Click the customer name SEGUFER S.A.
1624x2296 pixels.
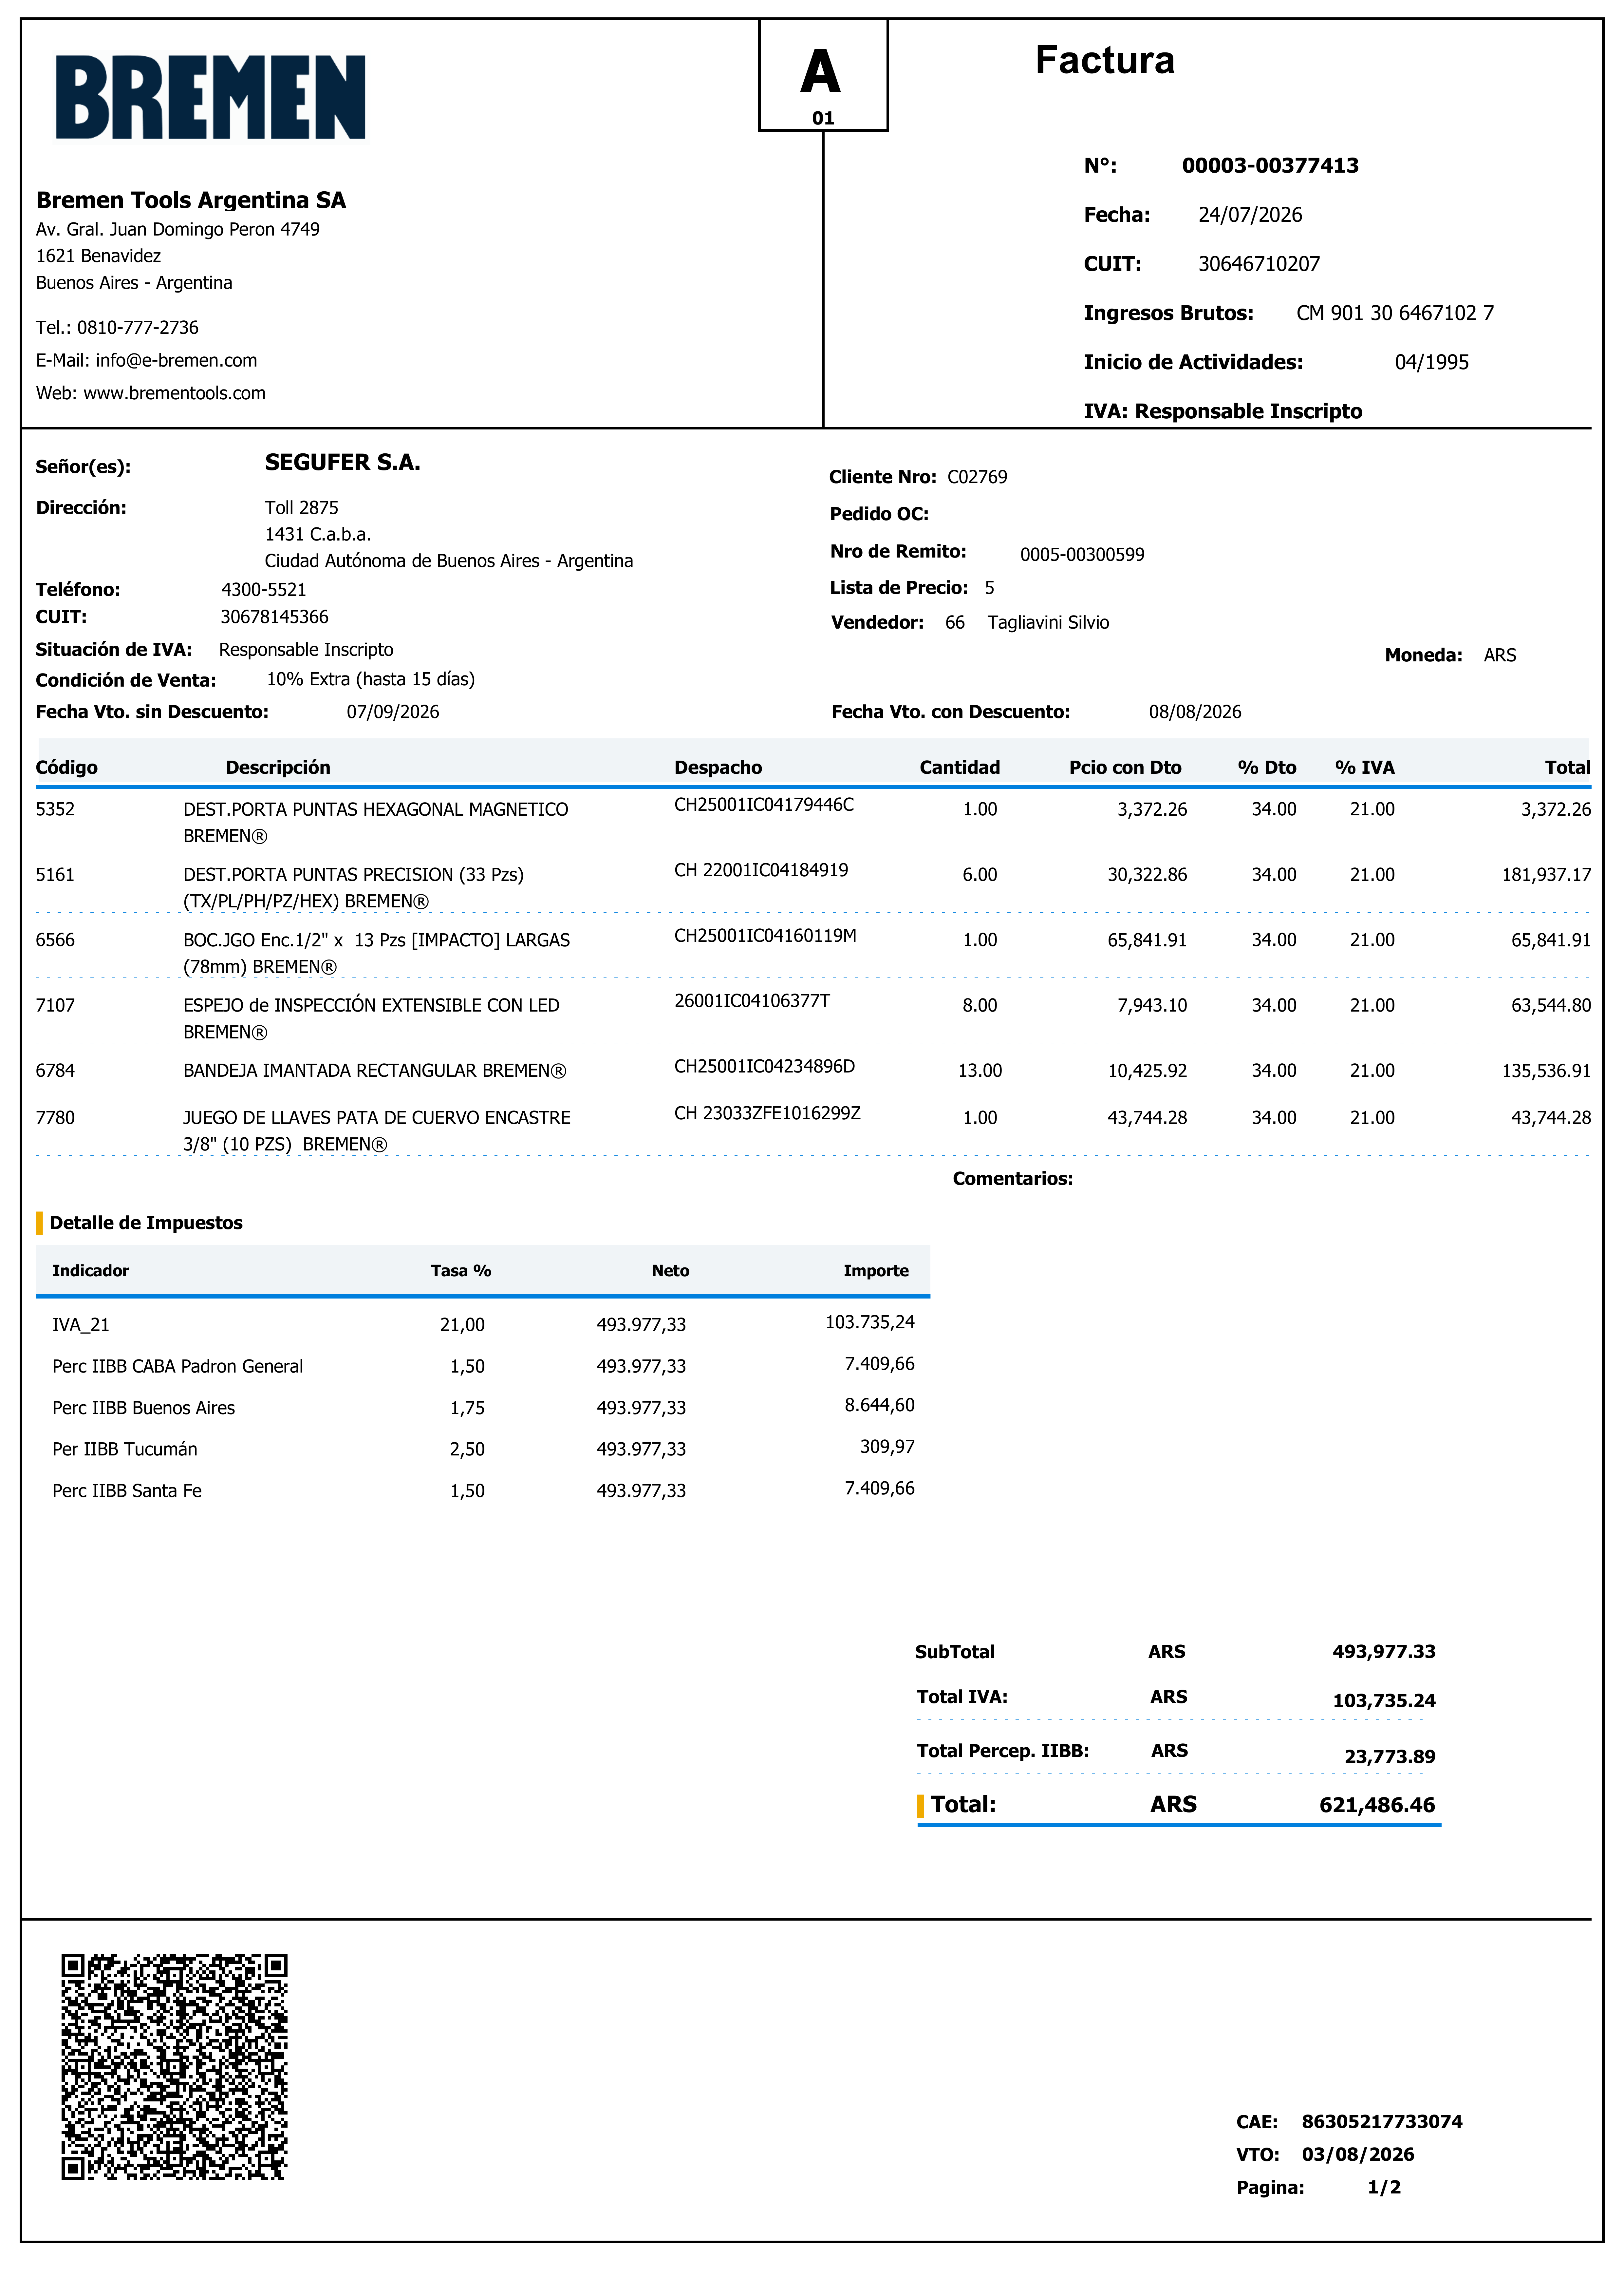[342, 462]
